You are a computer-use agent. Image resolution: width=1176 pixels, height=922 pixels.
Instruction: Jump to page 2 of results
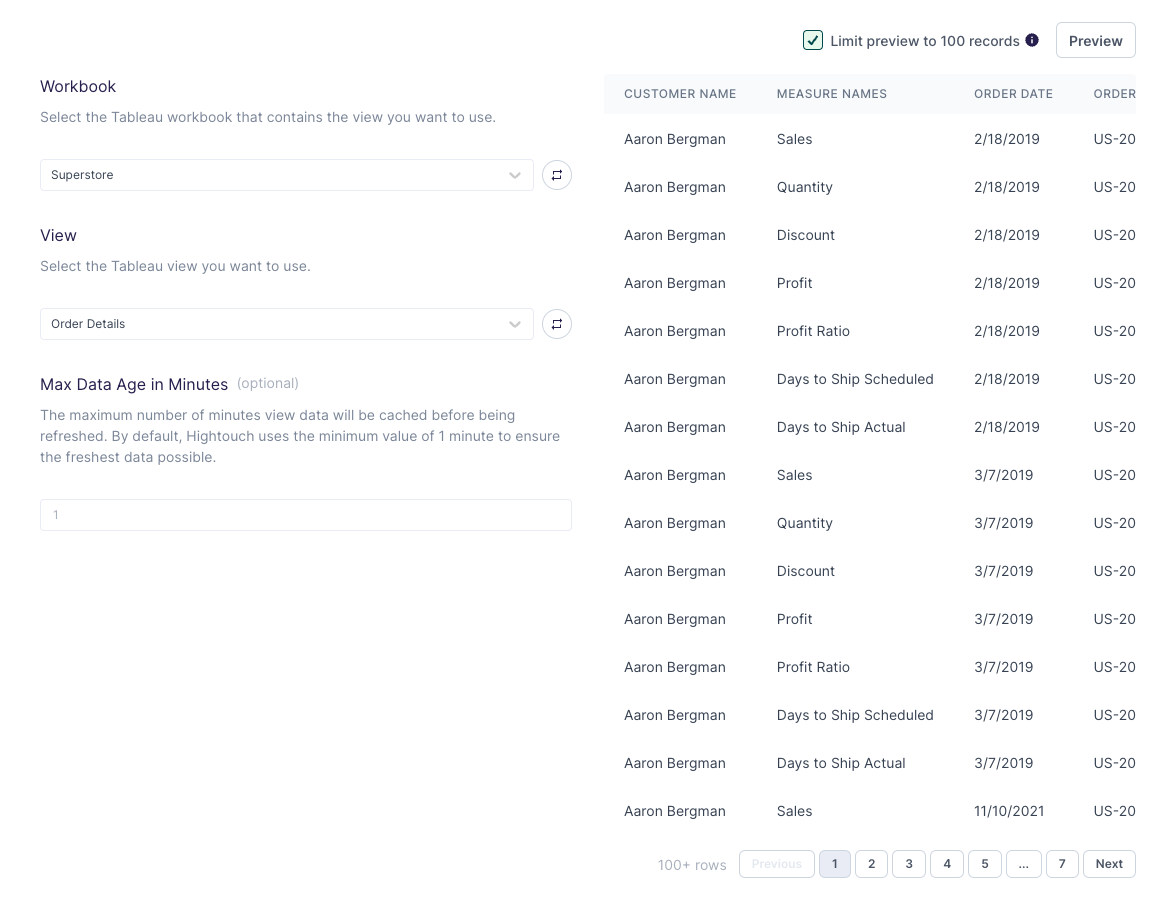coord(871,864)
